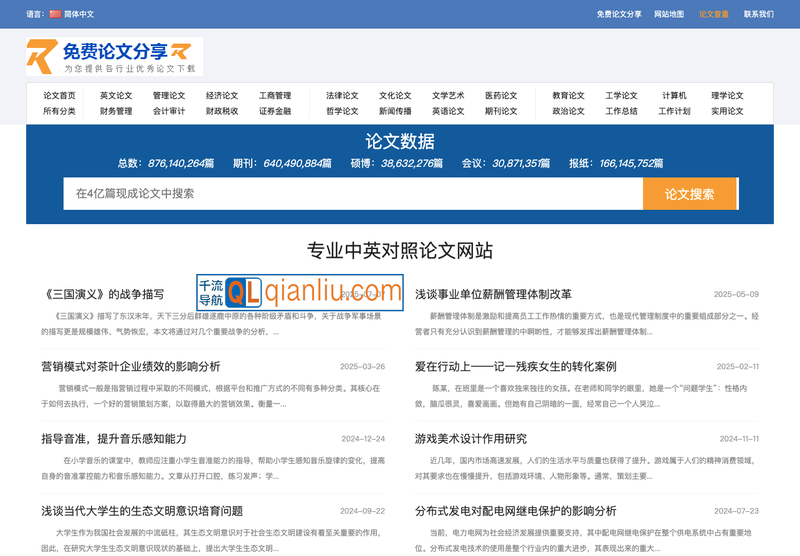The height and width of the screenshot is (556, 800).
Task: Click newspaper count 166,145,752篇
Action: click(632, 163)
